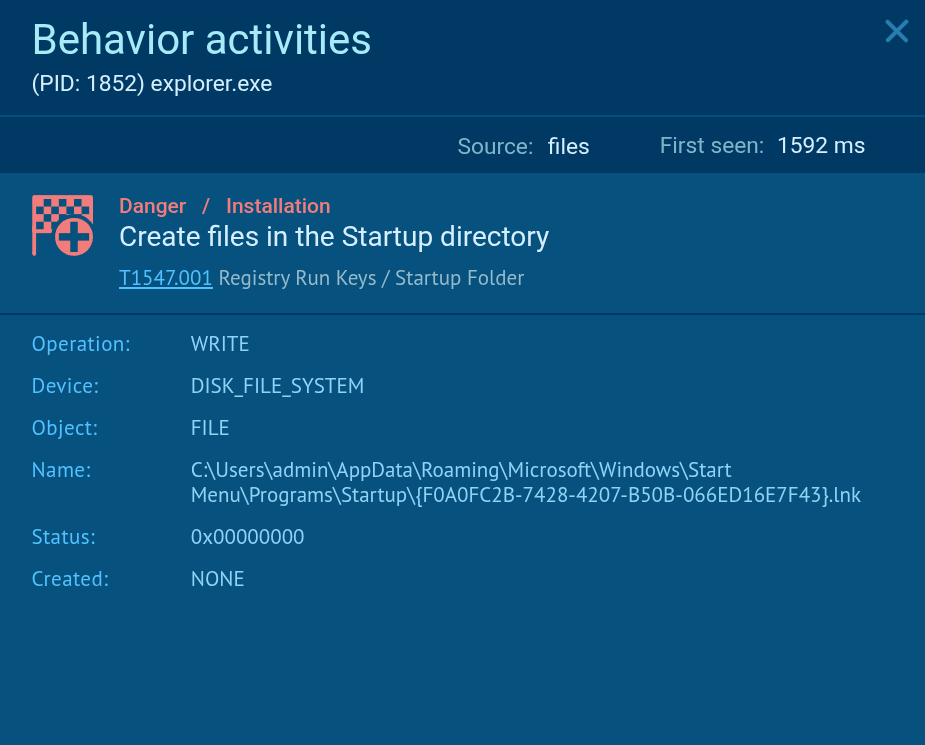Click the WRITE operation value
Viewport: 925px width, 745px height.
coord(220,344)
